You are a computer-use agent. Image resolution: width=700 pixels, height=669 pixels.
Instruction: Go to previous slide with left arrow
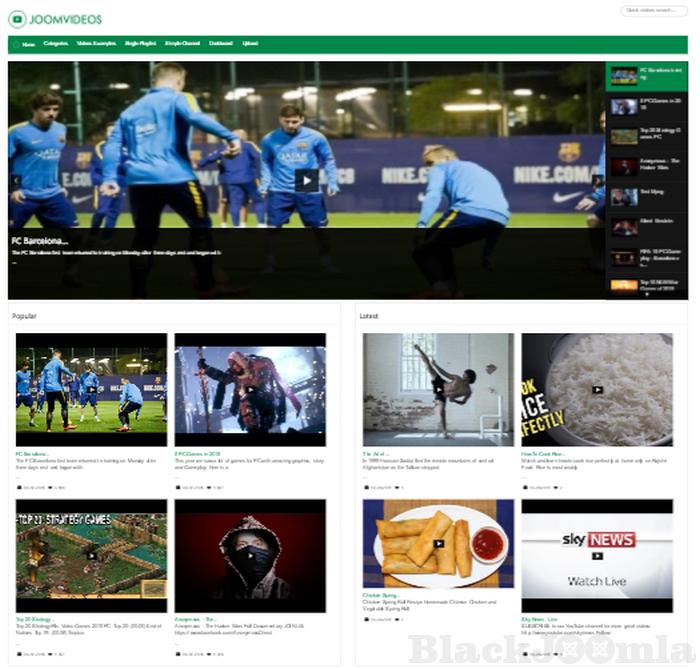15,180
